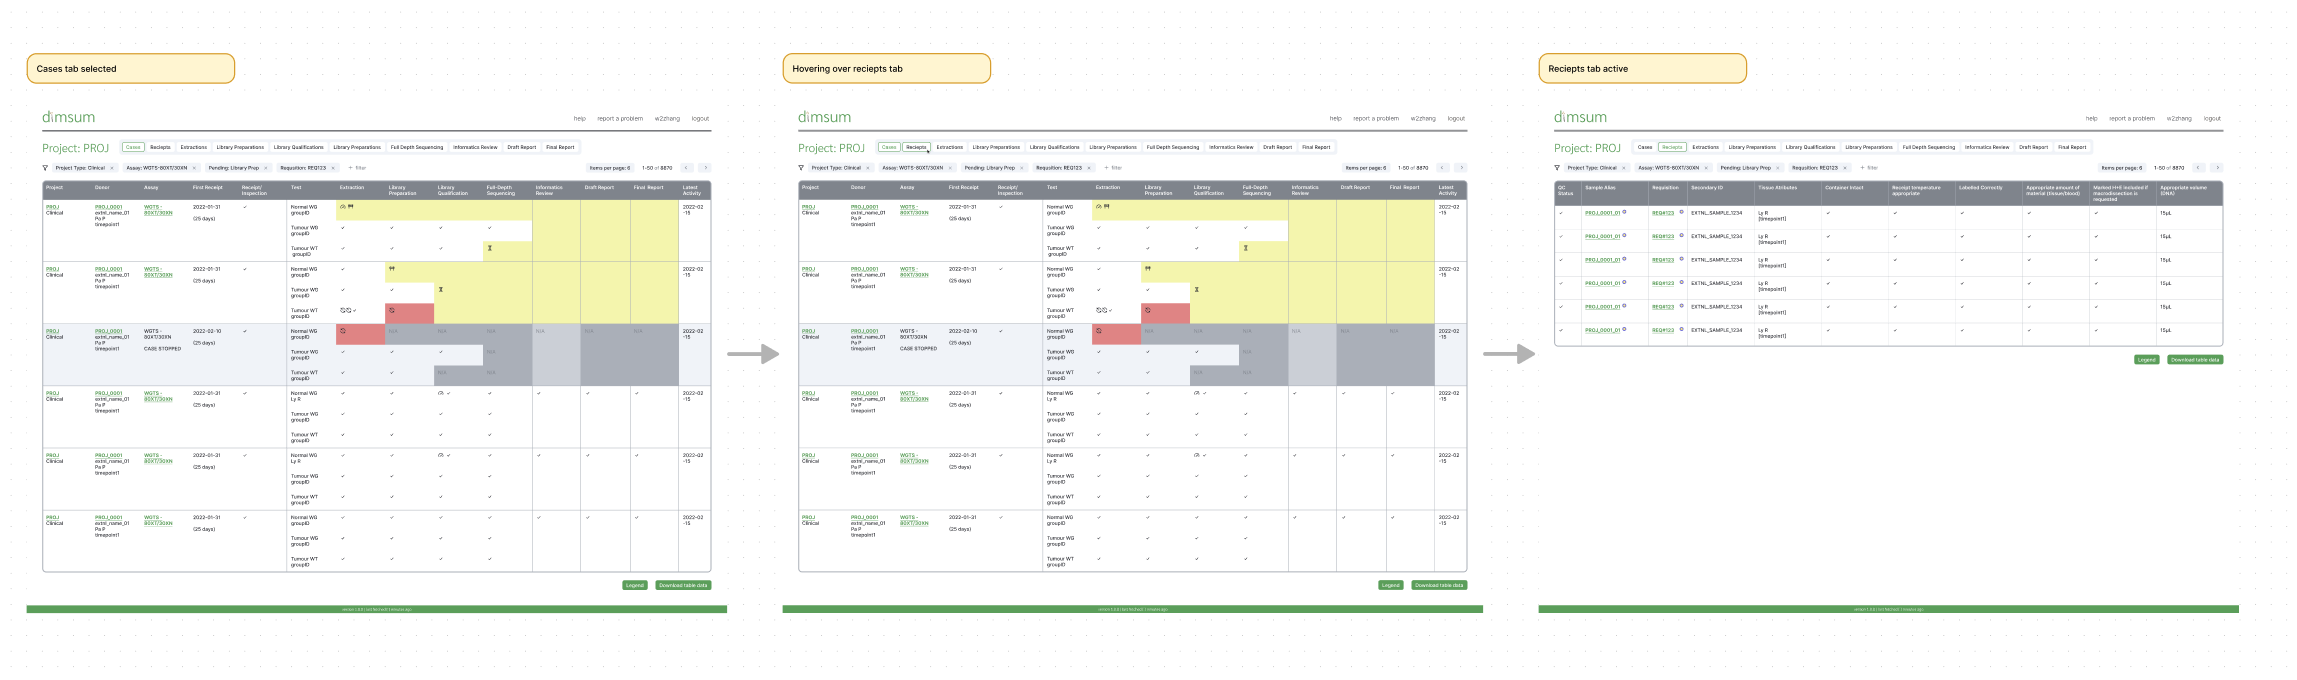Switch back to the Cases tab in the Reciepts-active screen
Image resolution: width=2297 pixels, height=680 pixels.
(x=1645, y=147)
